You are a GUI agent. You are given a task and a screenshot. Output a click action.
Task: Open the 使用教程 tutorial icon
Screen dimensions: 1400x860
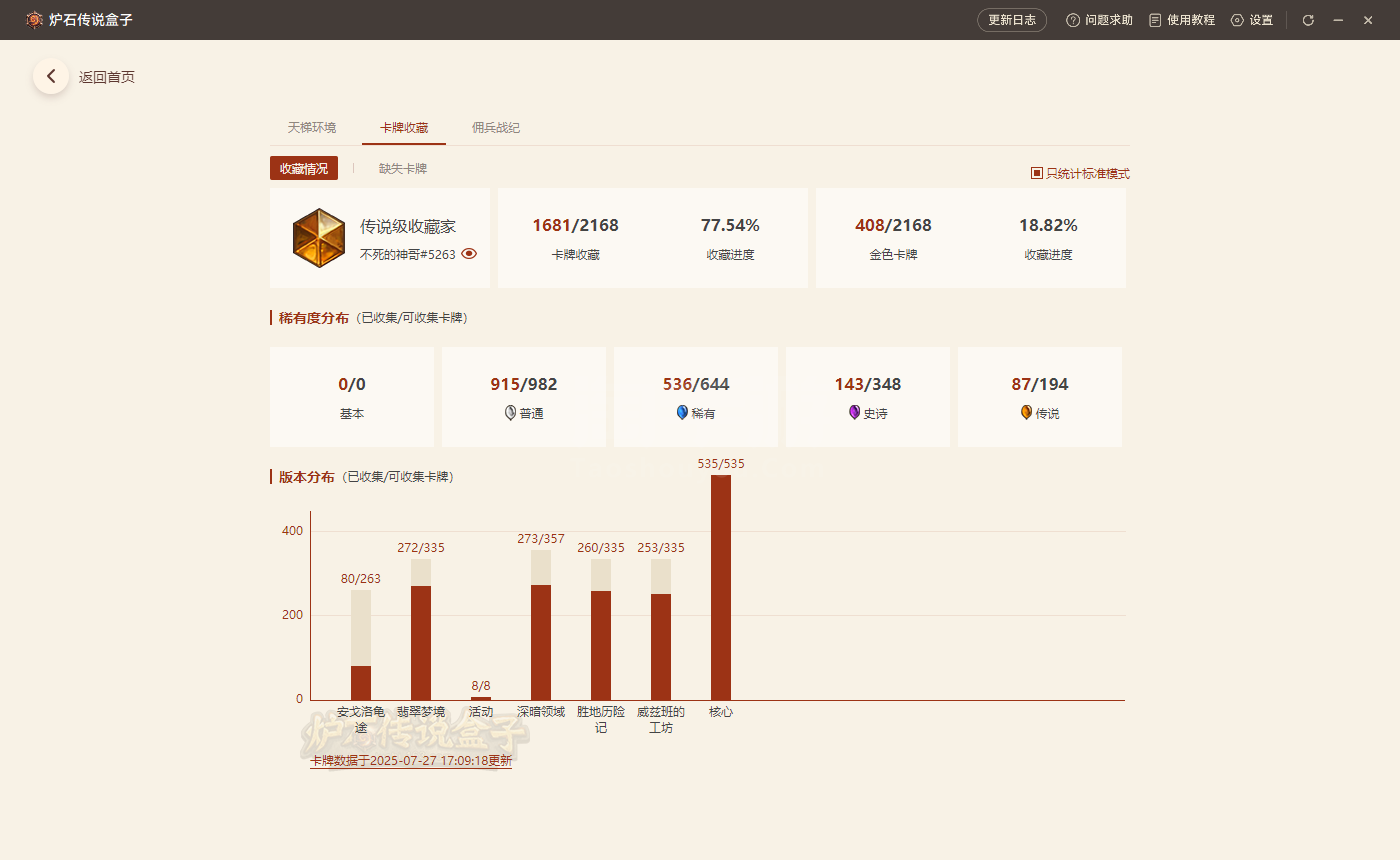pos(1155,20)
